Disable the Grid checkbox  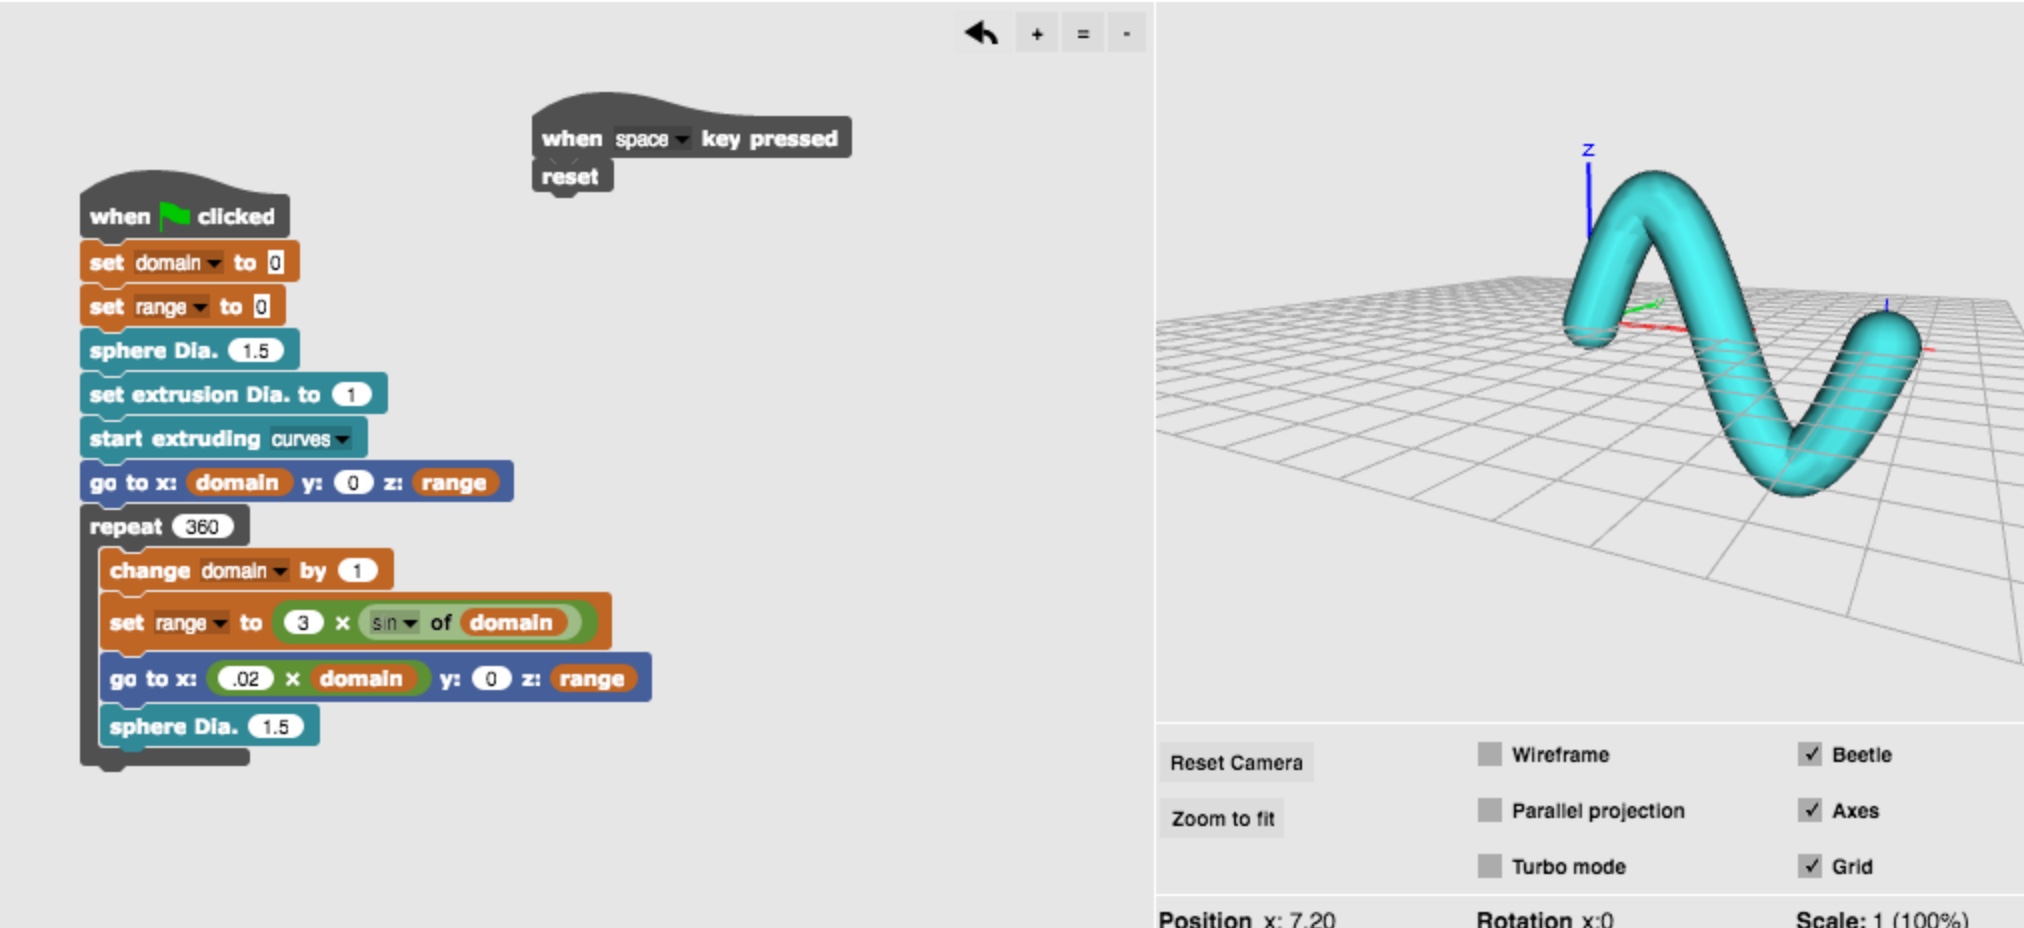[x=1809, y=866]
